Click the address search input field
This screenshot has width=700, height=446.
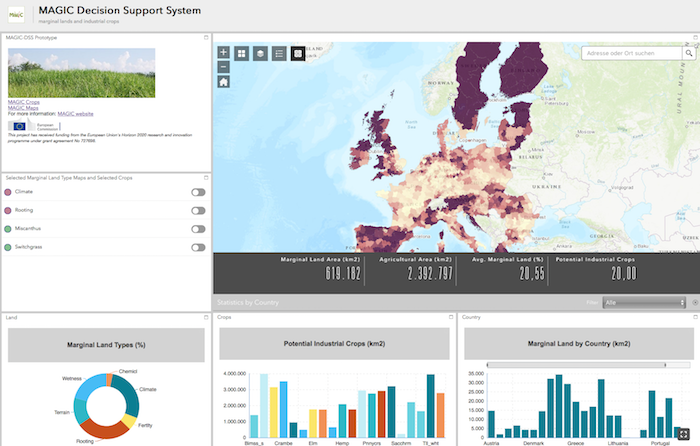625,53
